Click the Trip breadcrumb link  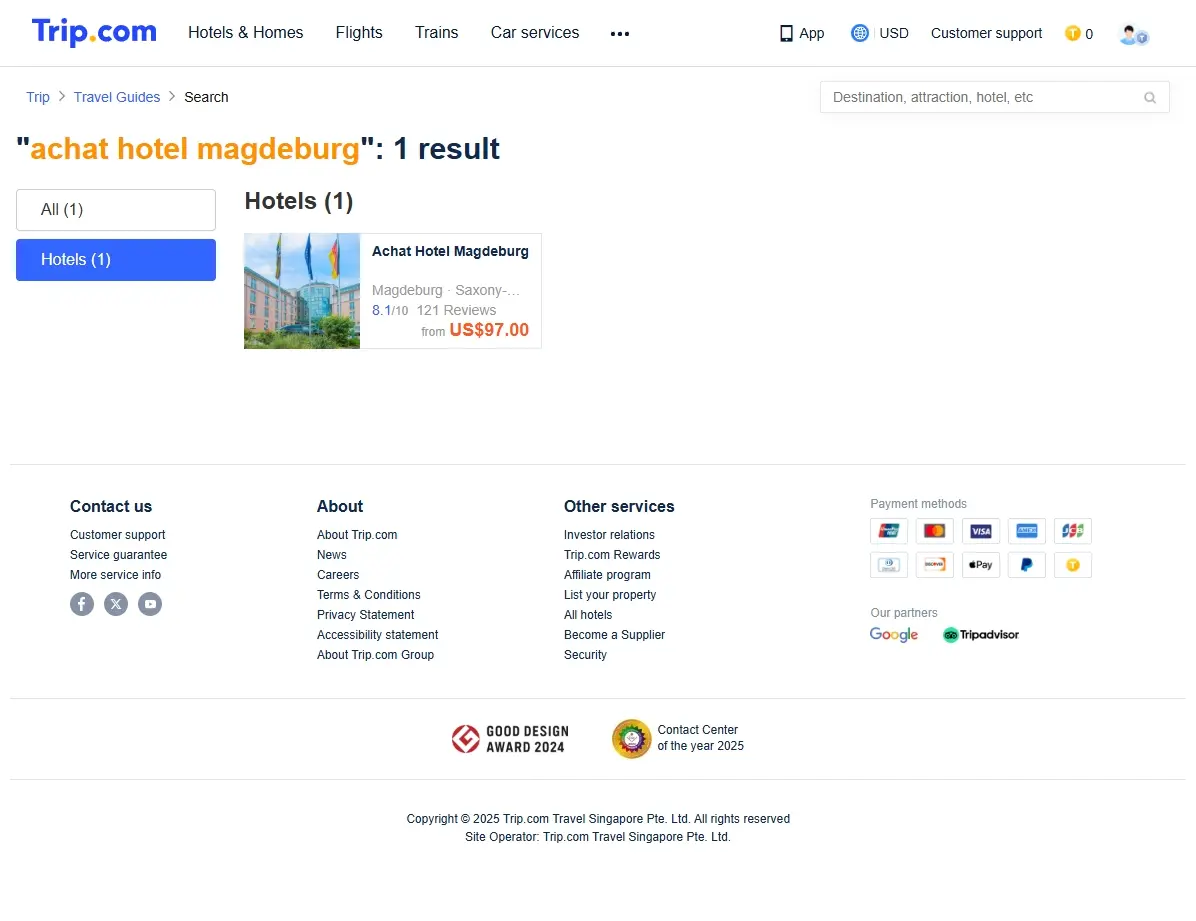point(38,98)
